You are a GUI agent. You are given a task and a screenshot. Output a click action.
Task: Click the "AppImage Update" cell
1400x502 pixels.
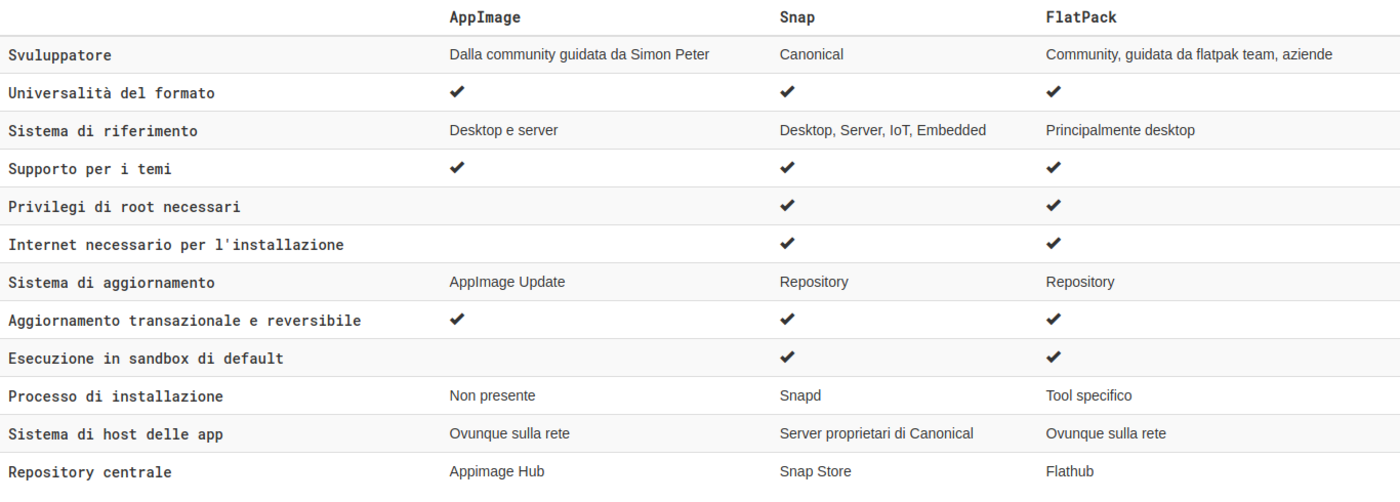coord(507,282)
